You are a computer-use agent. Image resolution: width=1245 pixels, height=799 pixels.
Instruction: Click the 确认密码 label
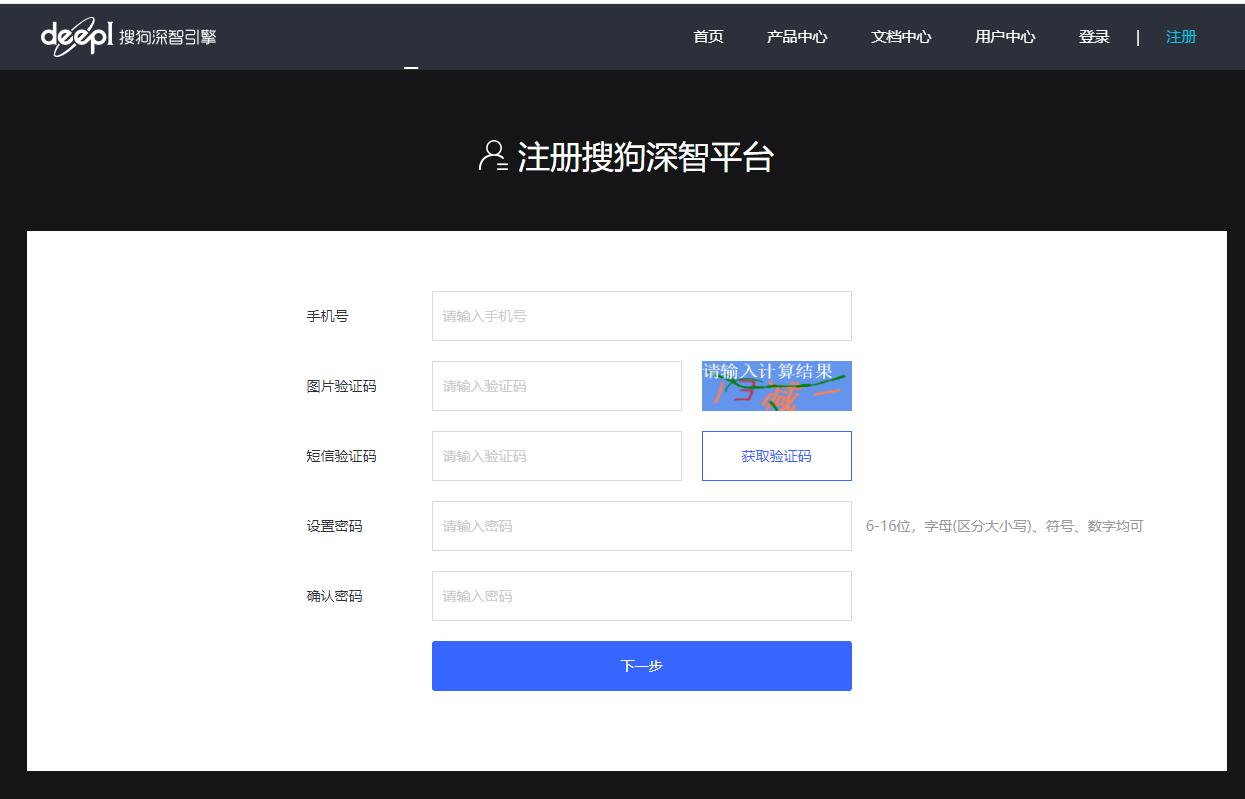(334, 596)
